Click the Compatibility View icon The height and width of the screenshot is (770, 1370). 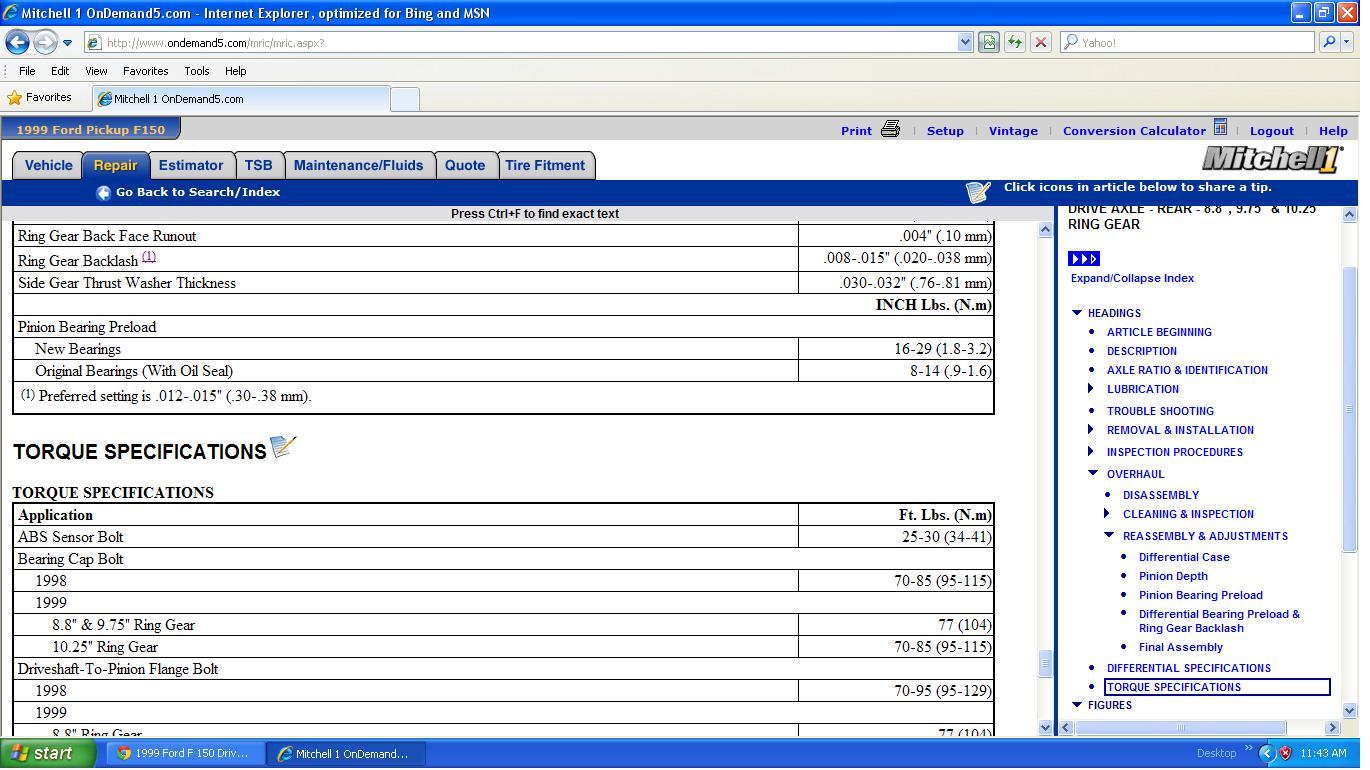click(988, 43)
